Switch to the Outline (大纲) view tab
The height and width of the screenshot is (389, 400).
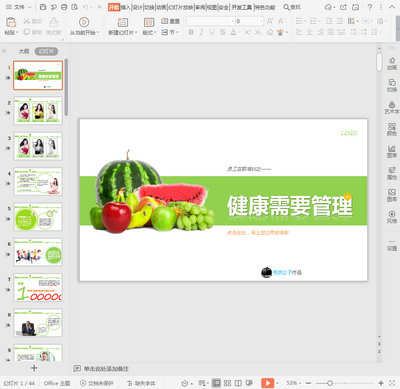click(x=24, y=51)
